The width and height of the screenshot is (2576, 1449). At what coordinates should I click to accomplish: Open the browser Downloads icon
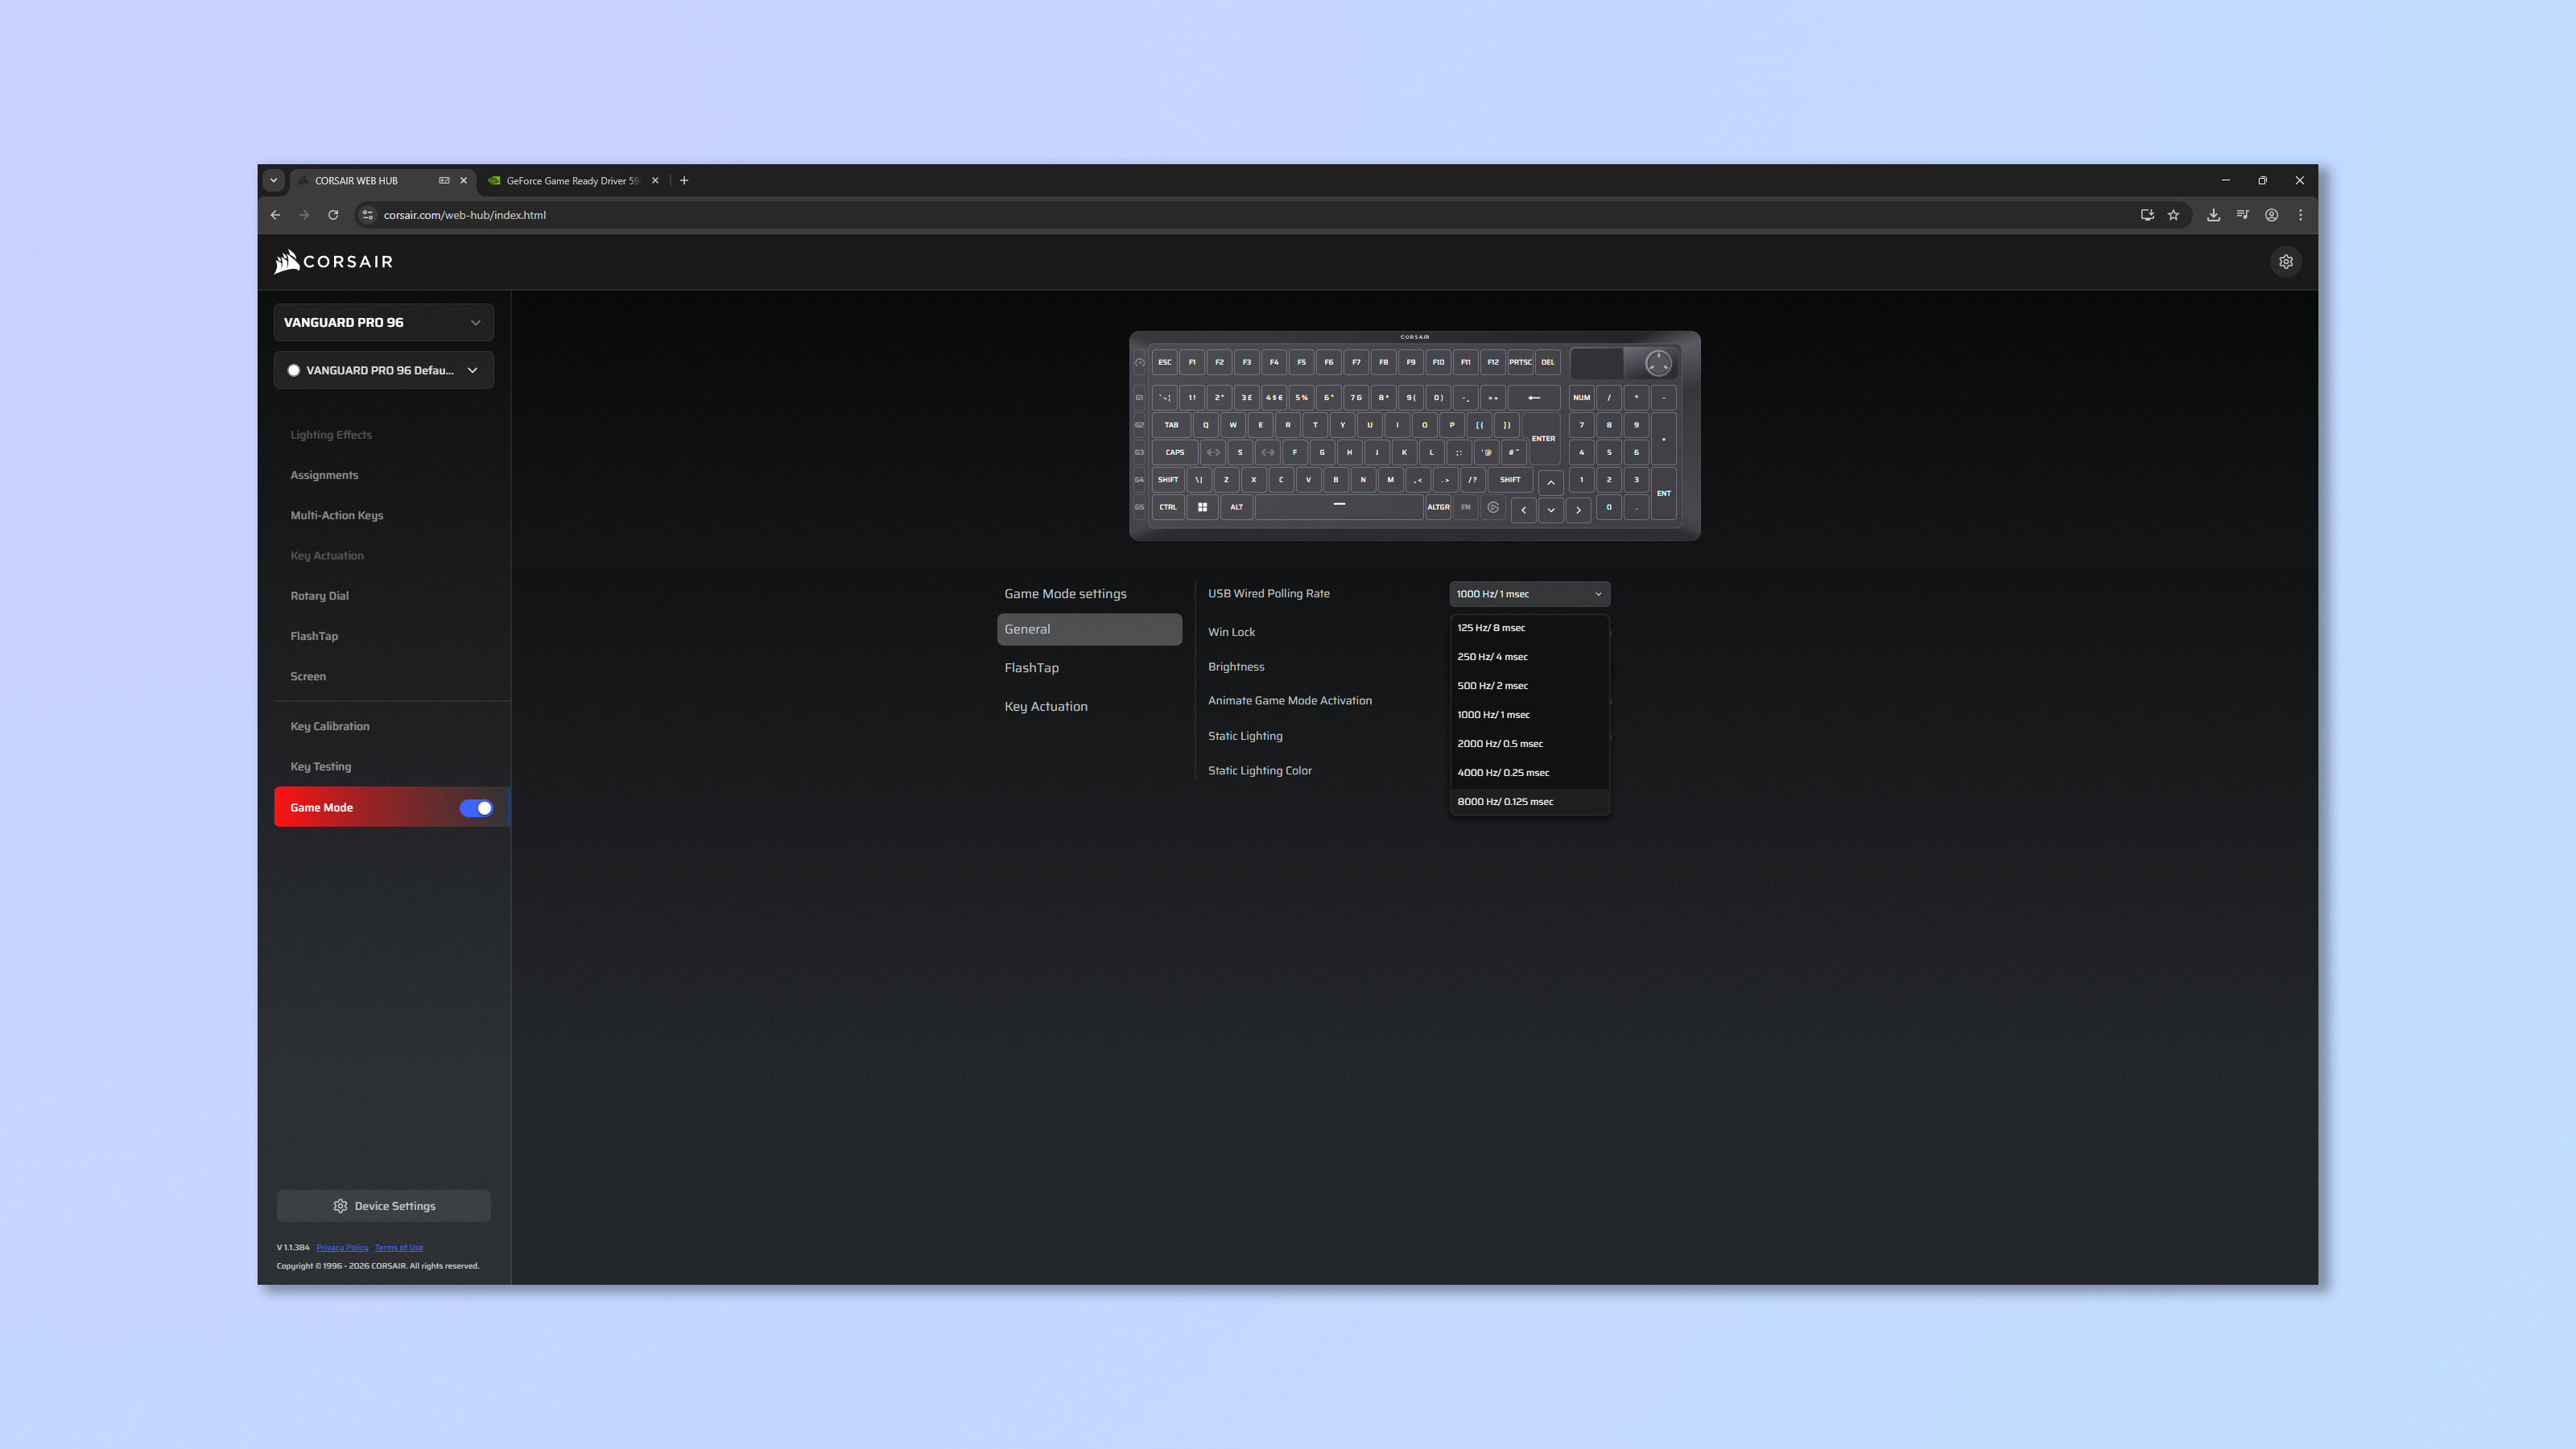click(x=2213, y=214)
